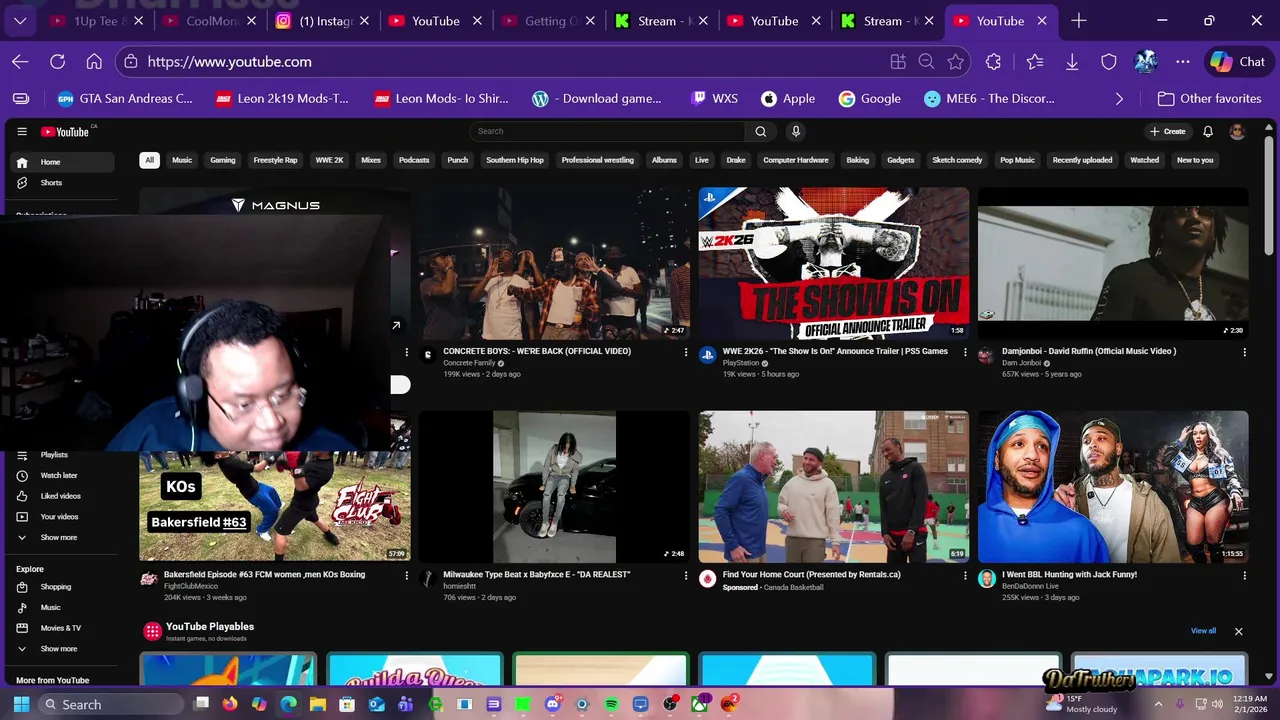Open the WWE 2K26 announce trailer thumbnail

(834, 264)
